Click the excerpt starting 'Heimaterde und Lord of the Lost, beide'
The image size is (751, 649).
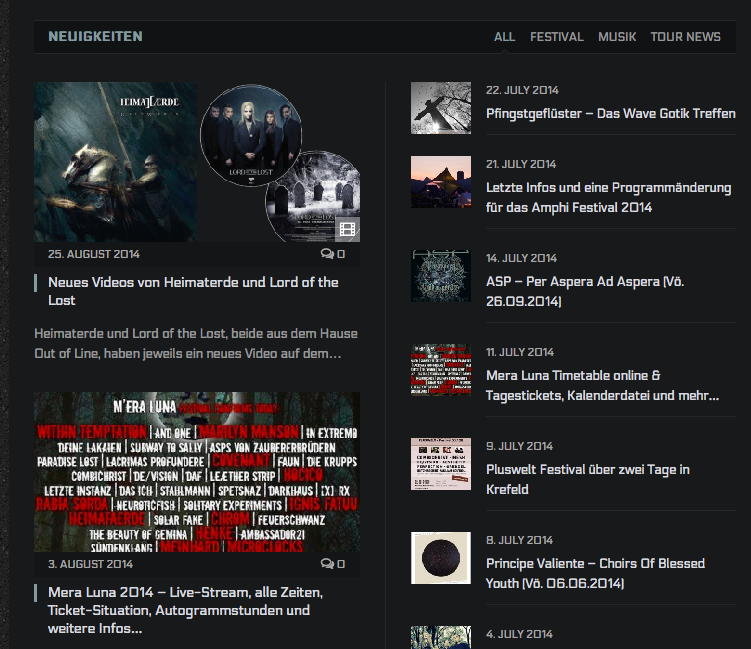[196, 343]
